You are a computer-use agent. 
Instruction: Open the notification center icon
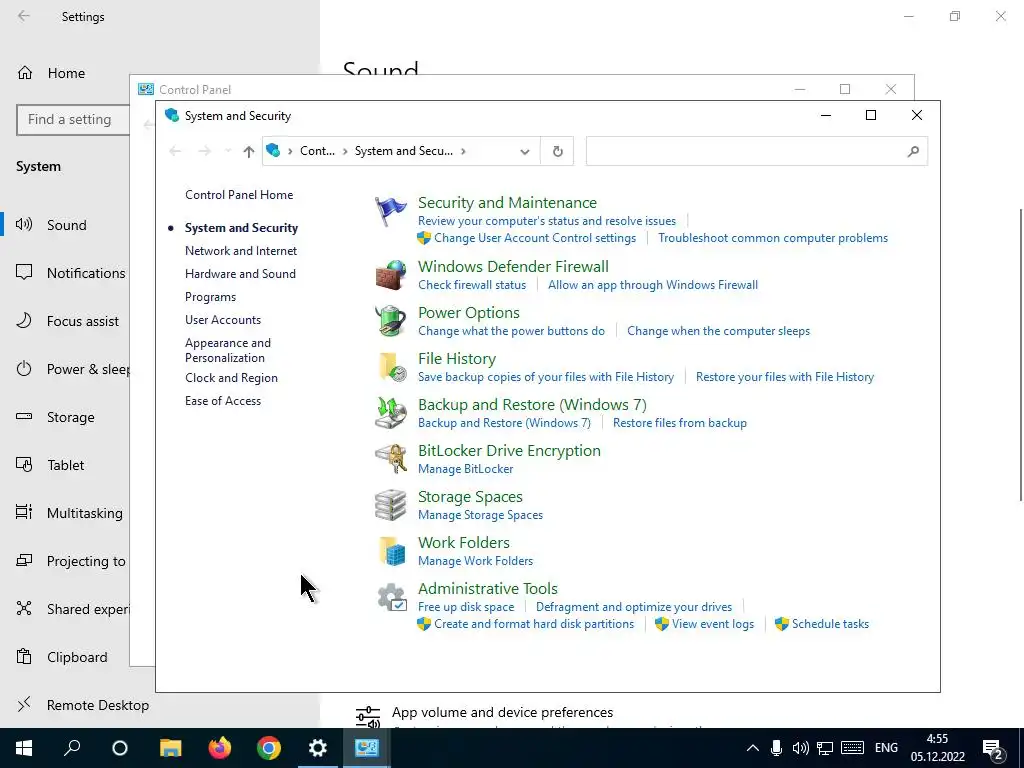point(993,749)
